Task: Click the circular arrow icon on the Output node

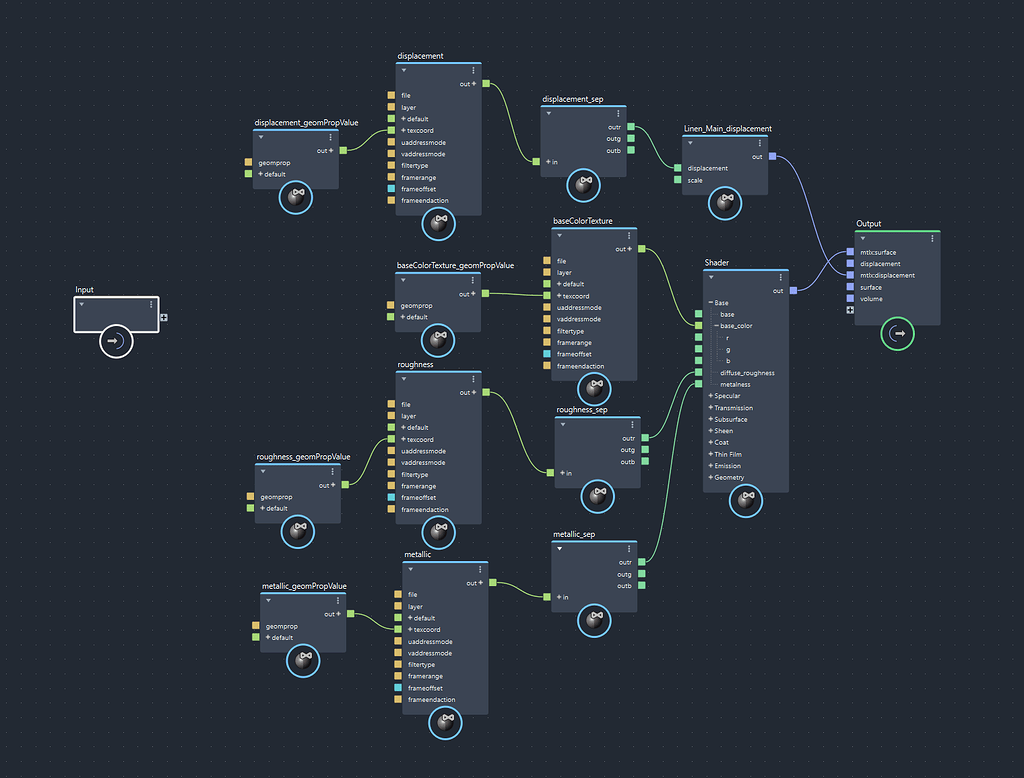Action: pos(898,335)
